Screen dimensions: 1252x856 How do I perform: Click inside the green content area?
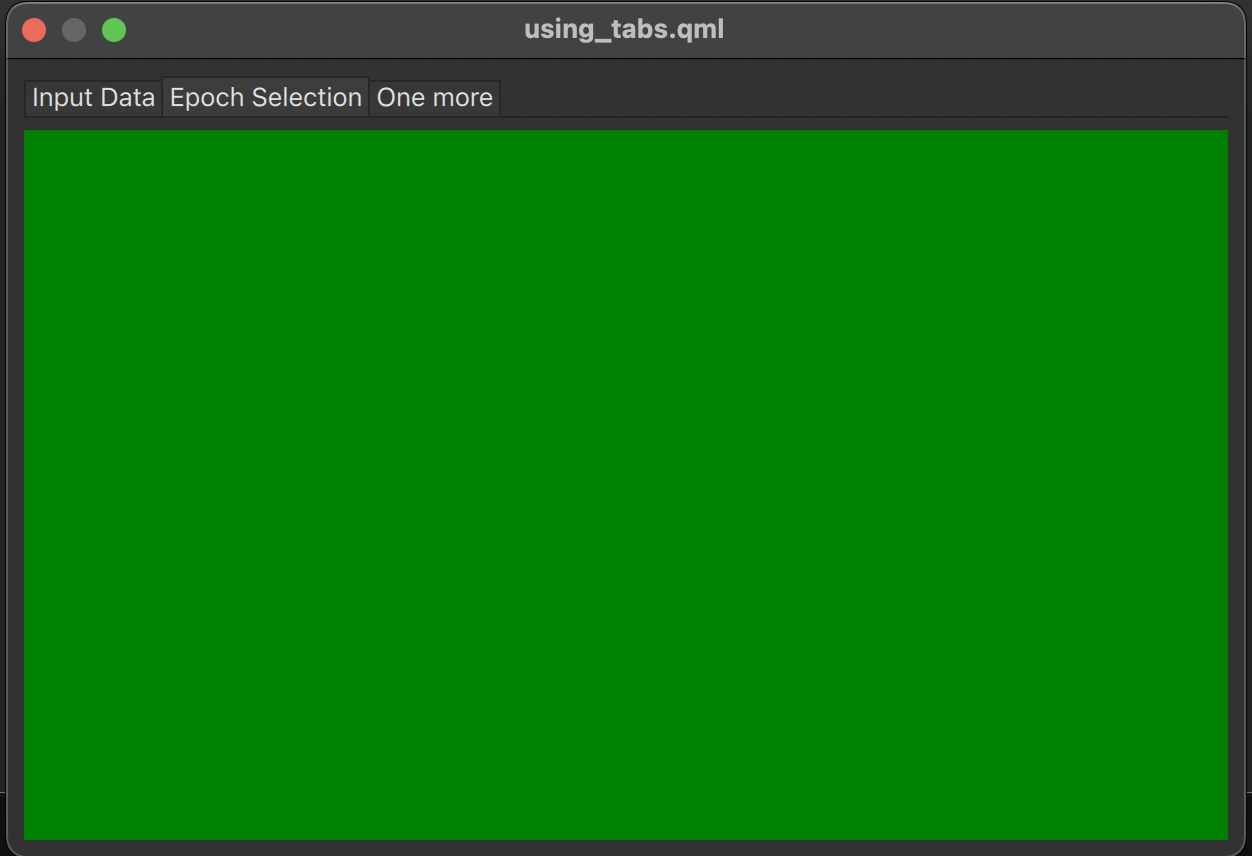click(x=626, y=485)
